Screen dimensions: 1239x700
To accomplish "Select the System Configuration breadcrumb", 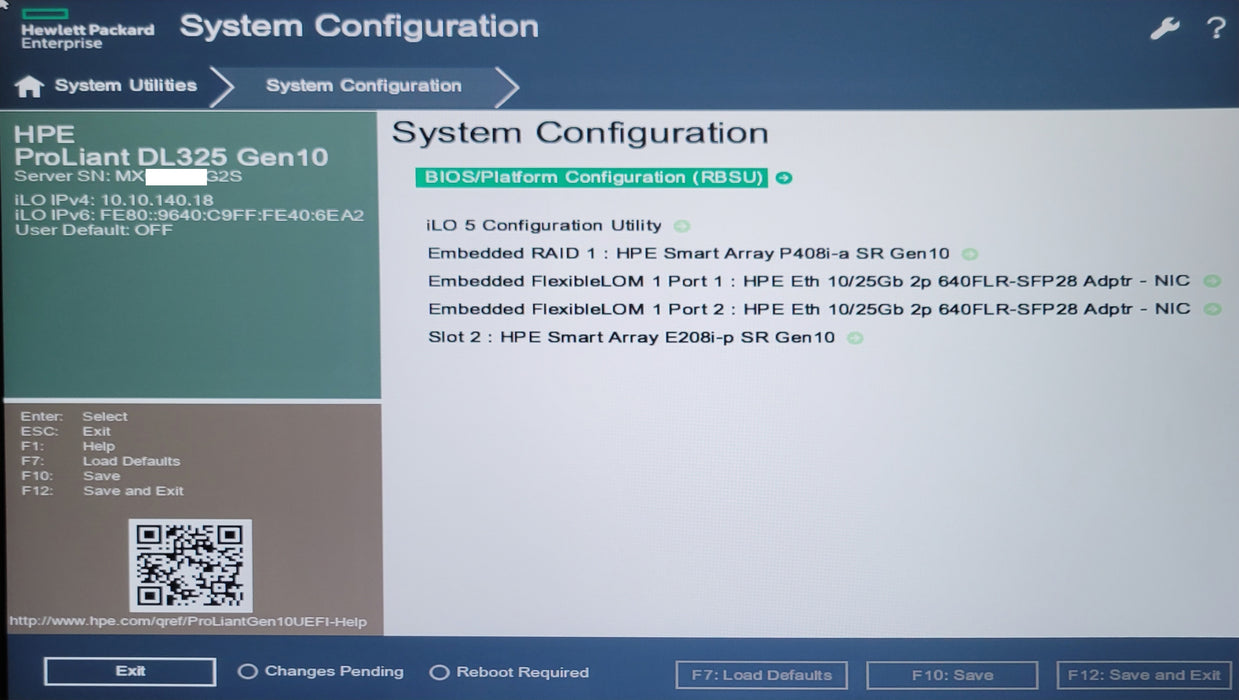I will 364,86.
